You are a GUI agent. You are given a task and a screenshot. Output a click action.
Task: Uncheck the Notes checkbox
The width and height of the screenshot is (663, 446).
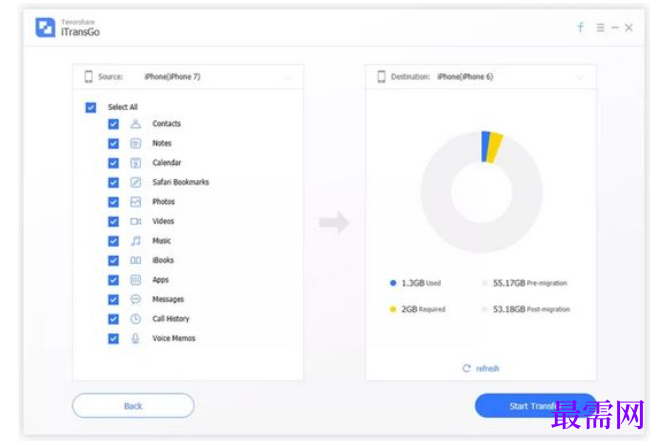(x=113, y=143)
